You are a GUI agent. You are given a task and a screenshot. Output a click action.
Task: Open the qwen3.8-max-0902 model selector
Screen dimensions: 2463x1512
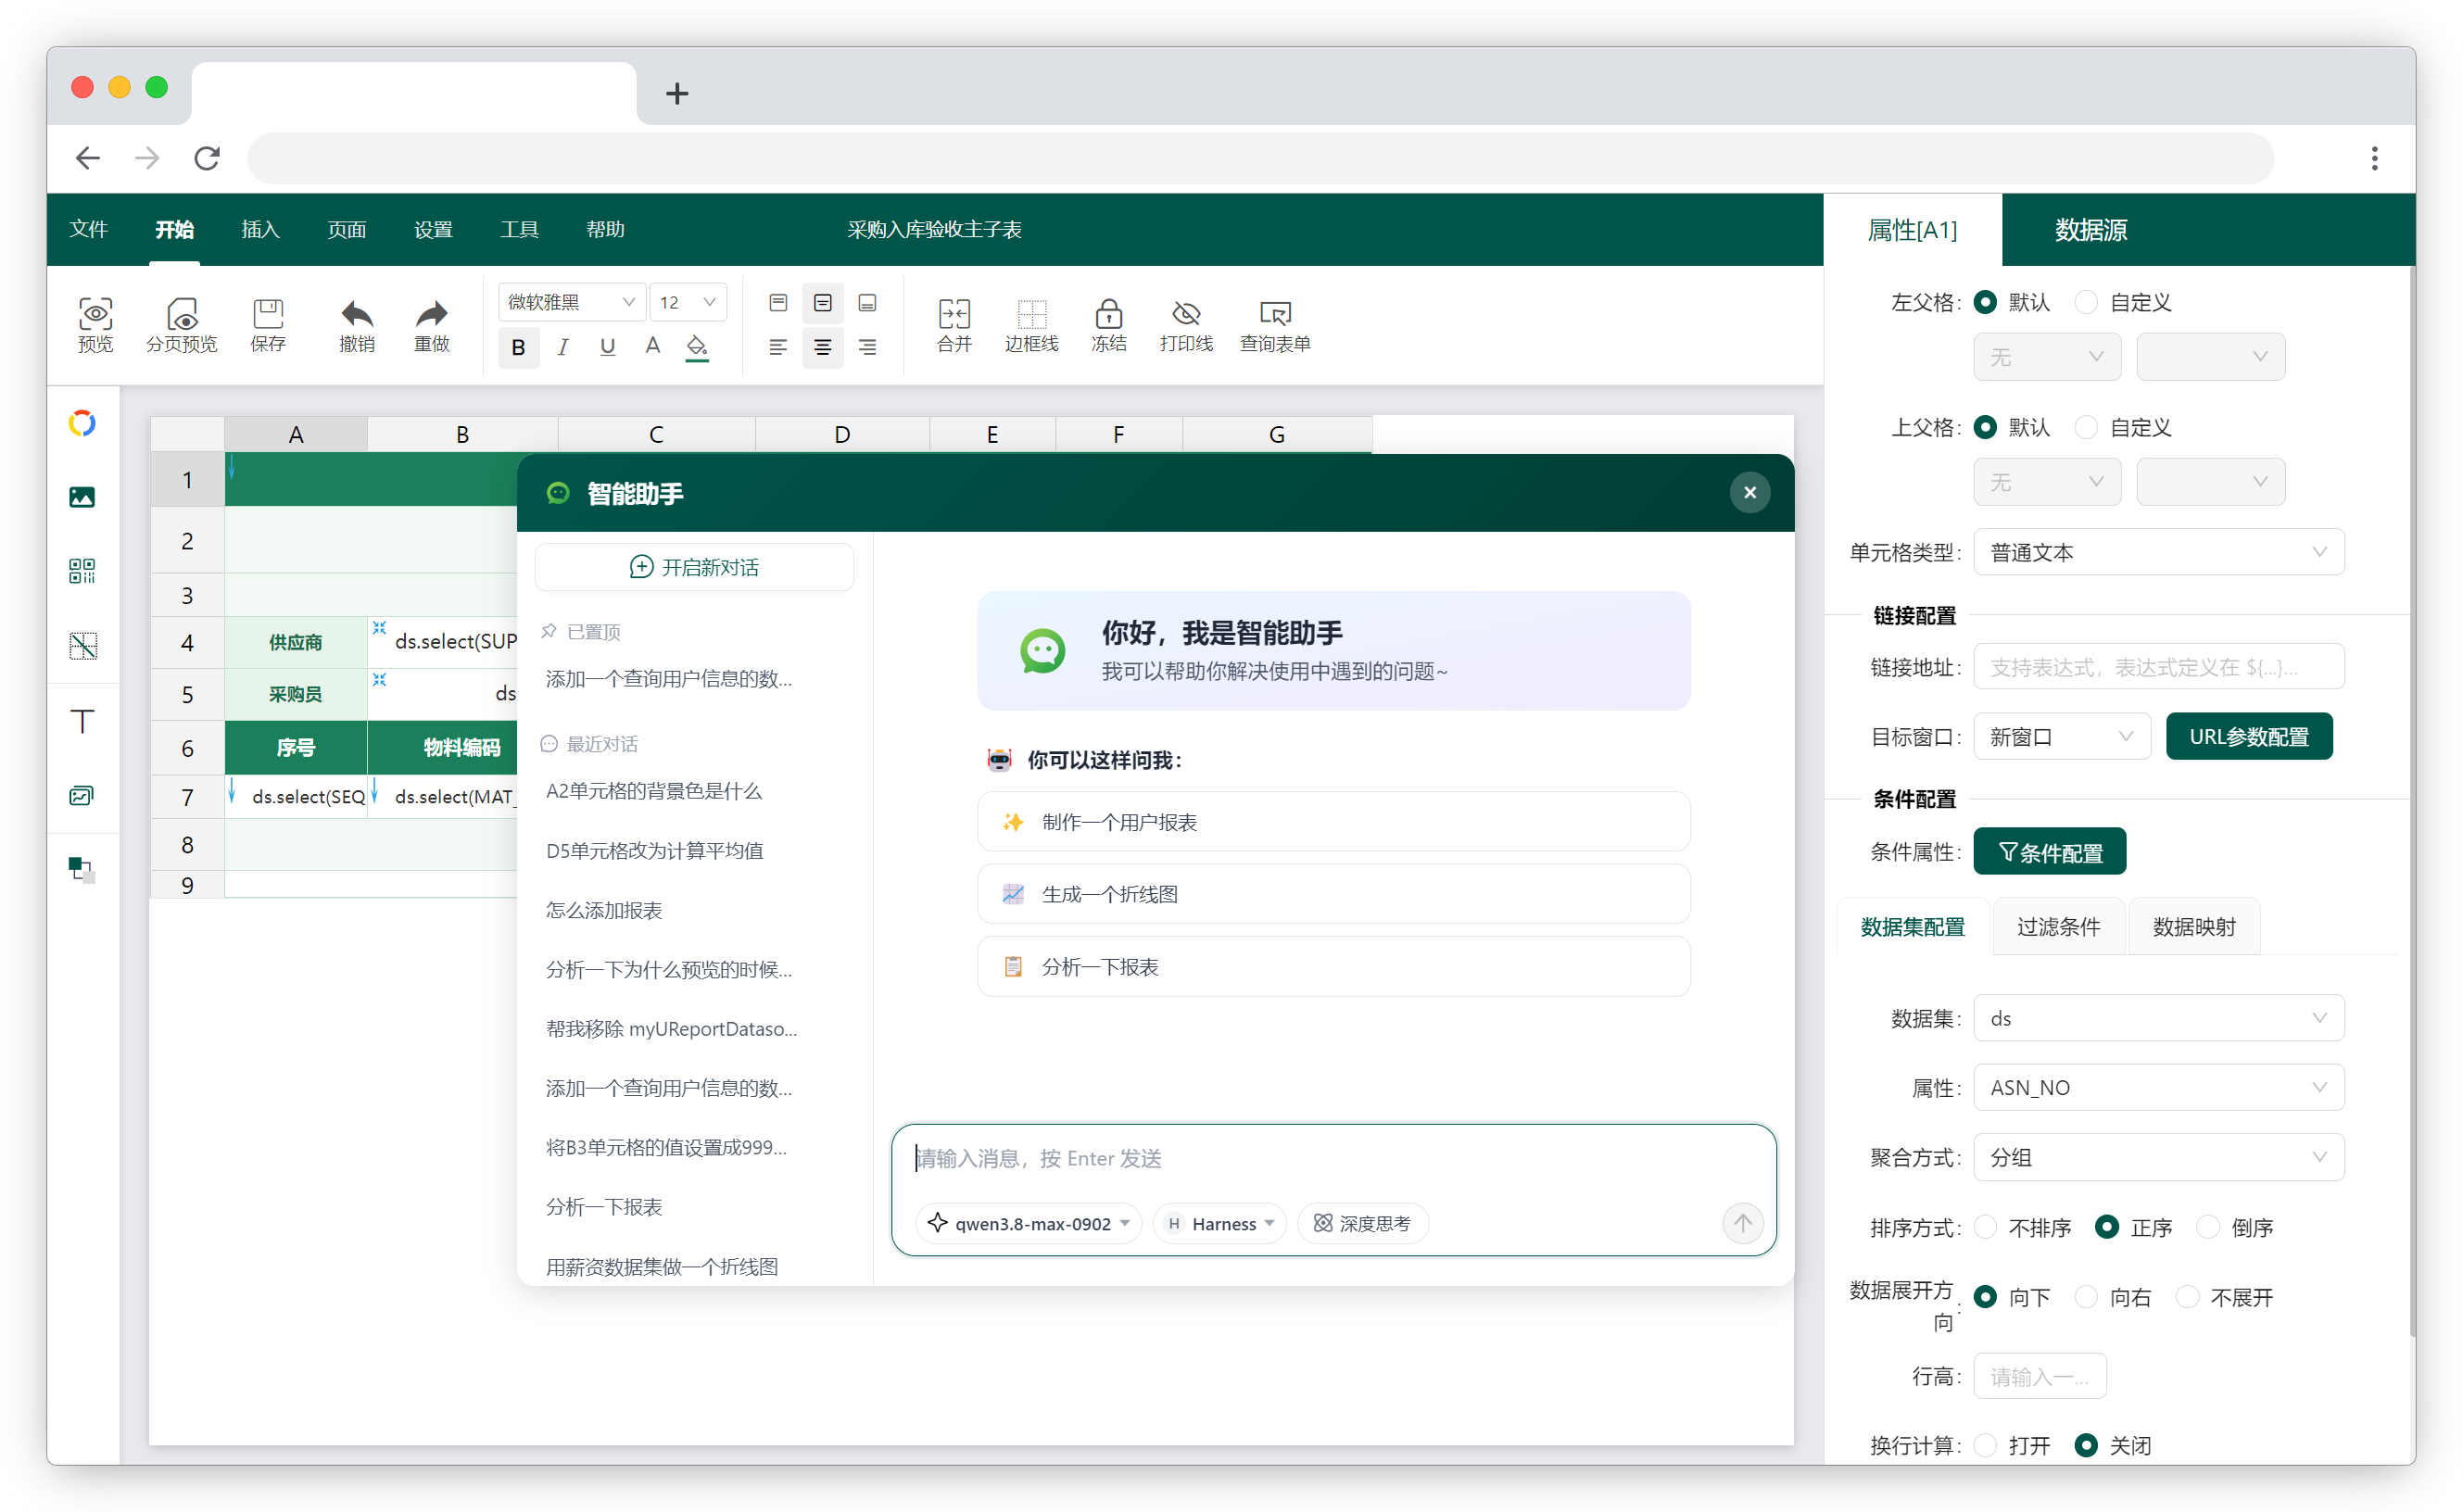pyautogui.click(x=1028, y=1223)
